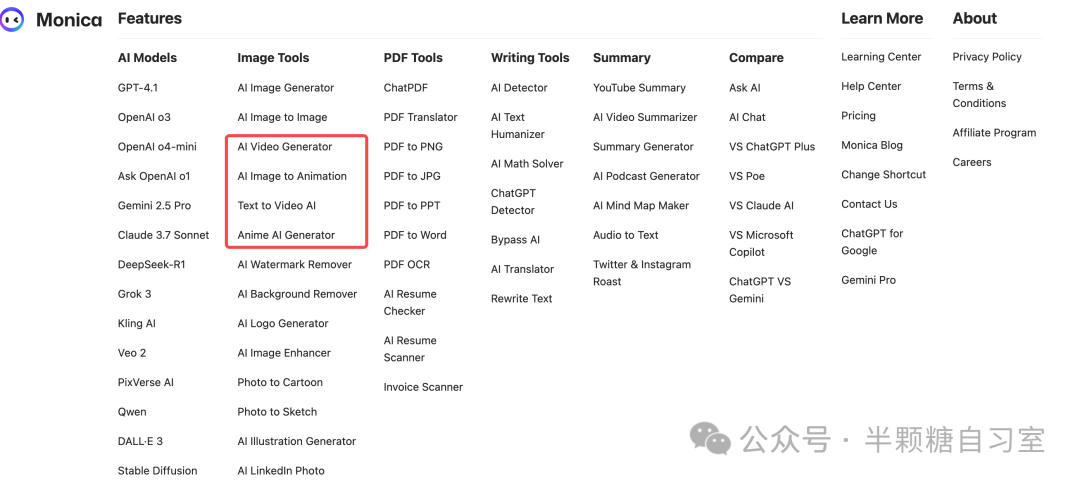Open AI Mind Map Maker
Image resolution: width=1080 pixels, height=483 pixels.
[641, 205]
